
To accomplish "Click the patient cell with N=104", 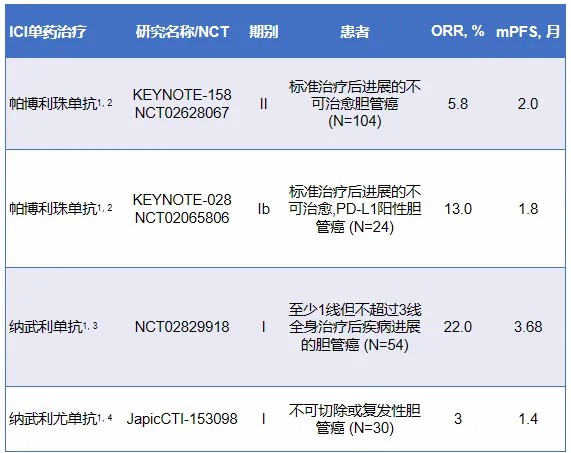I will (x=355, y=104).
